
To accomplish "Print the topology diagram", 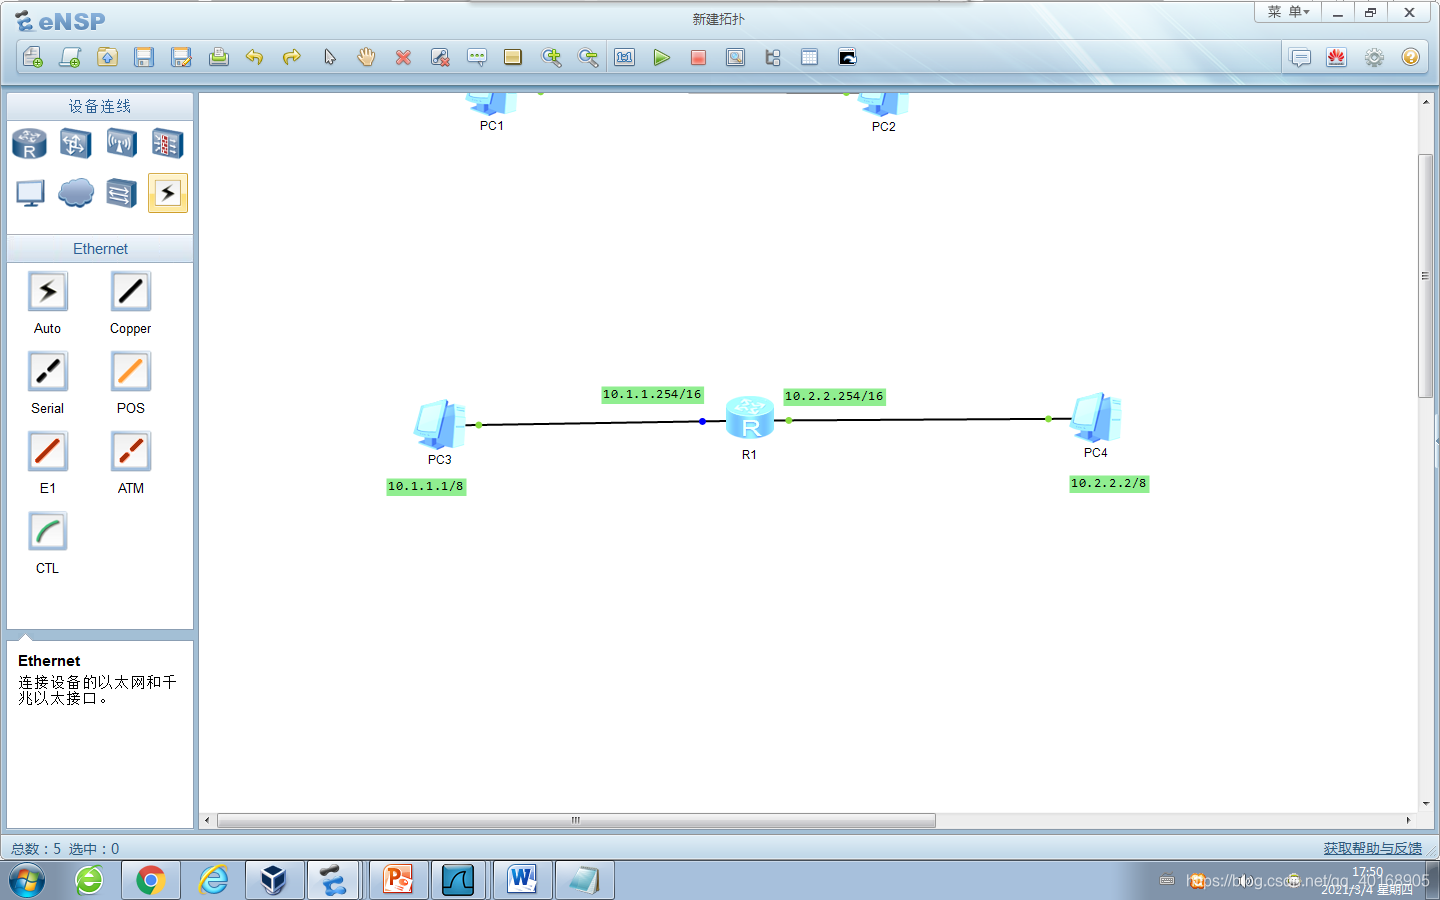I will pos(218,57).
